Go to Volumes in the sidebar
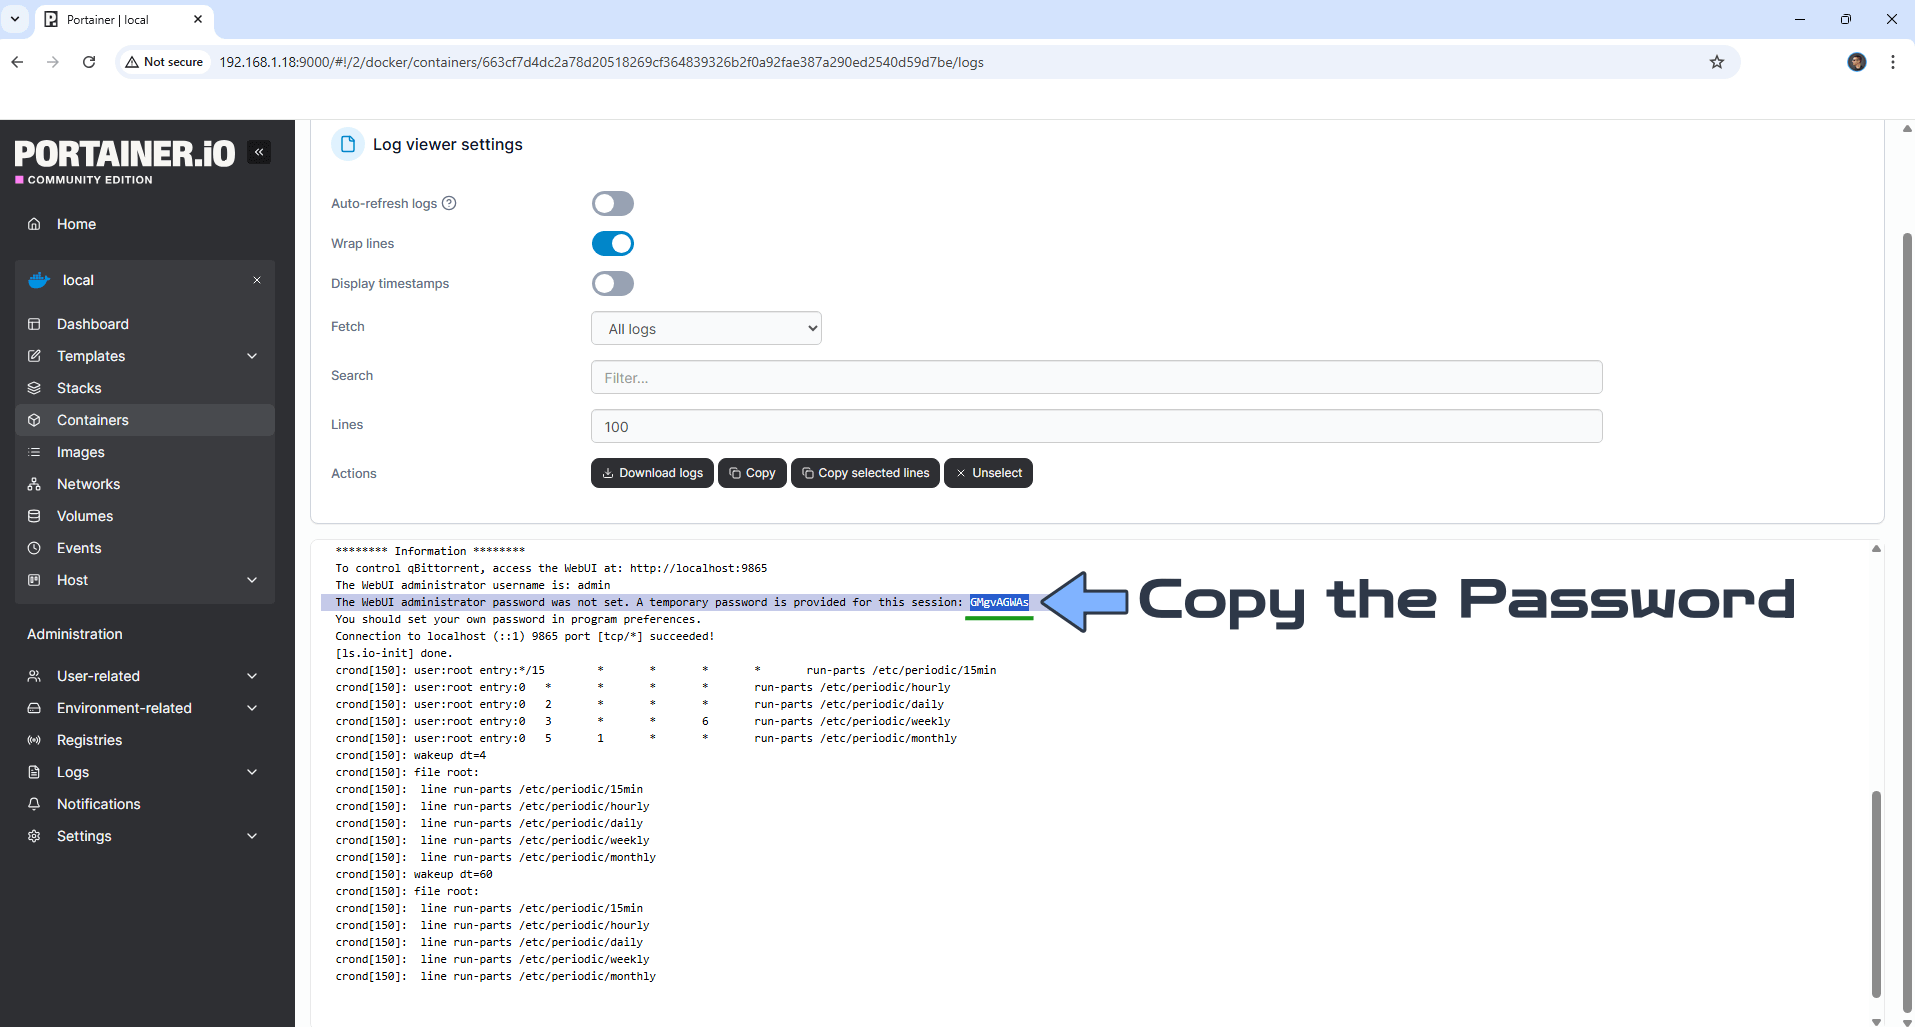Viewport: 1915px width, 1027px height. pos(85,516)
